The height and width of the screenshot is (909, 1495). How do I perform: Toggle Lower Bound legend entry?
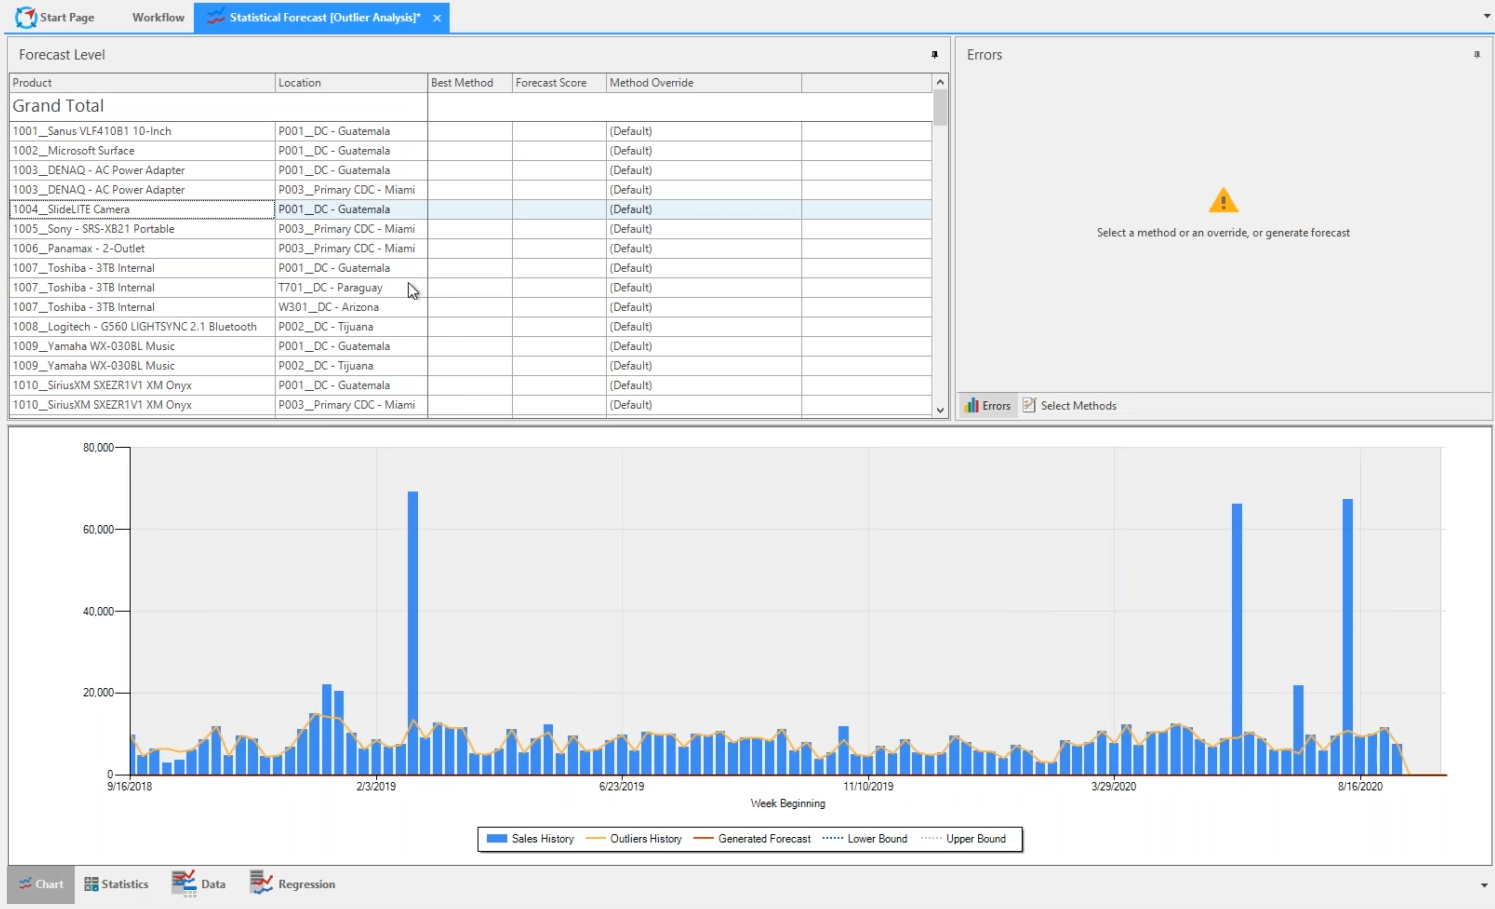pyautogui.click(x=865, y=839)
